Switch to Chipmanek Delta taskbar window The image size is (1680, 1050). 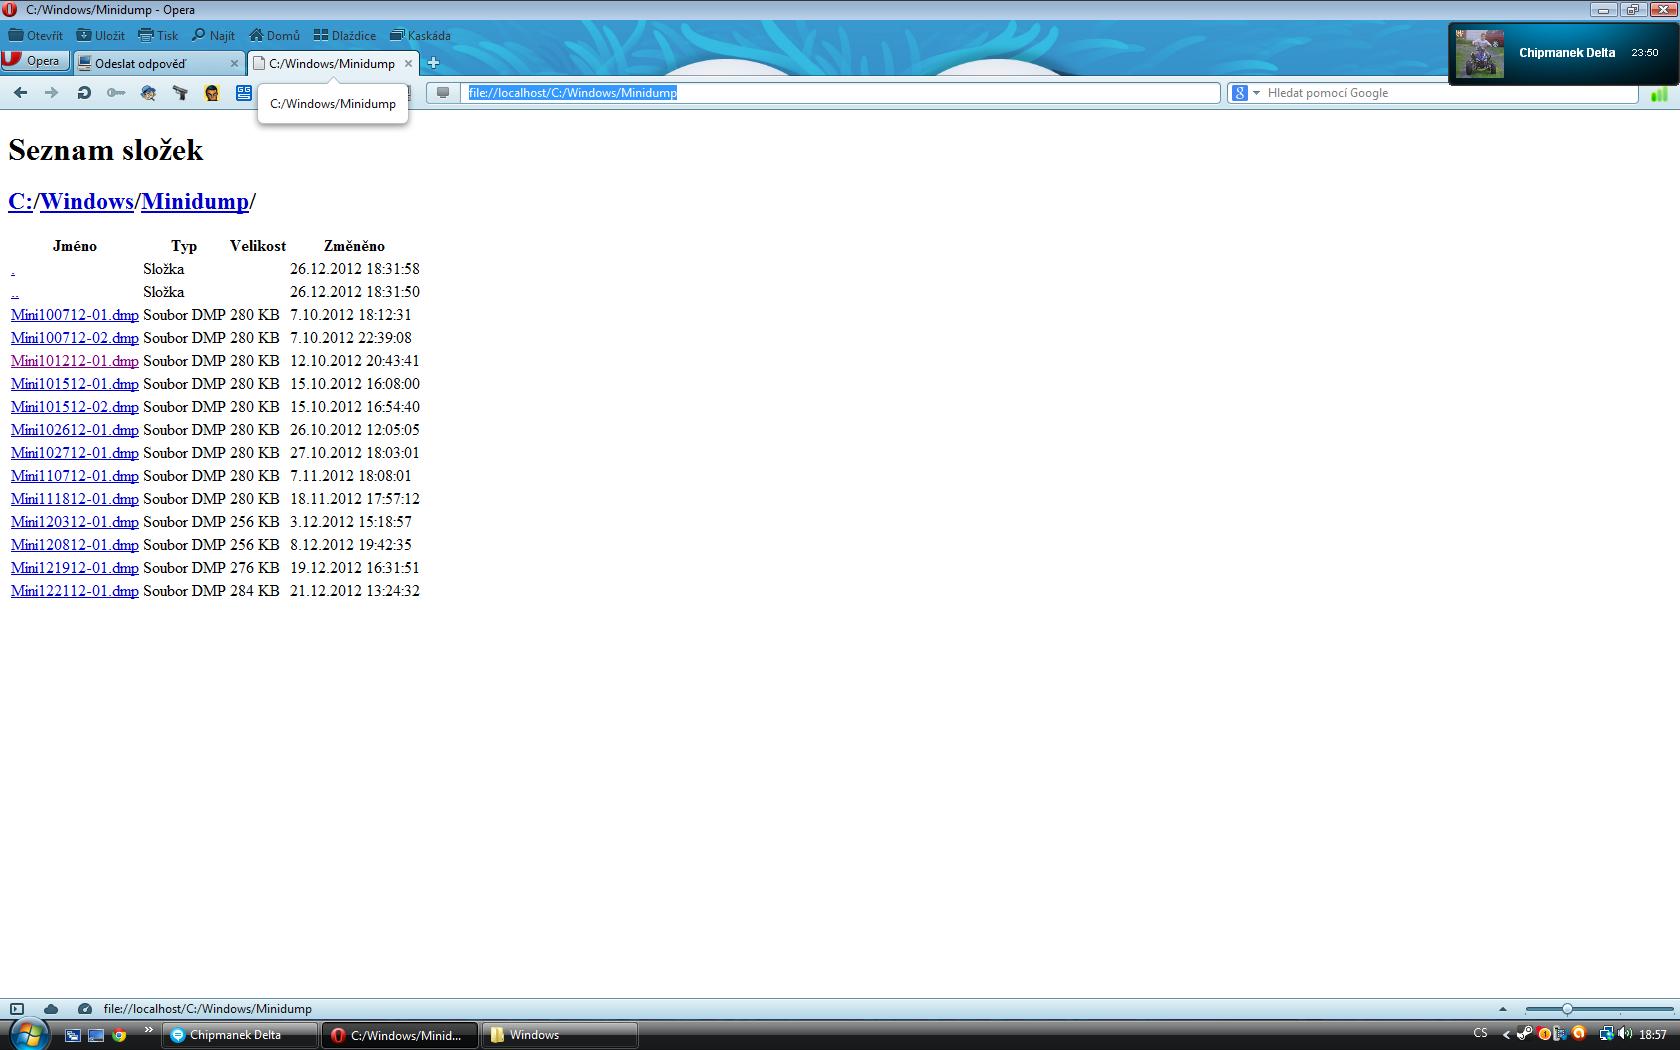(240, 1035)
